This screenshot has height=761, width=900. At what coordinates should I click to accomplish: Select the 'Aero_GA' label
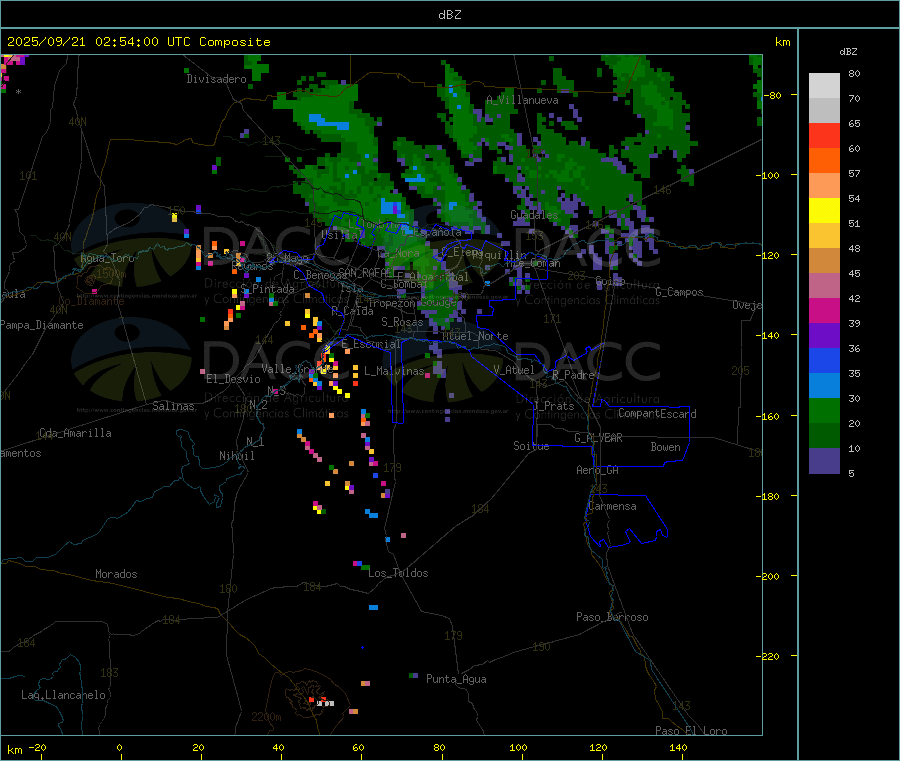598,470
